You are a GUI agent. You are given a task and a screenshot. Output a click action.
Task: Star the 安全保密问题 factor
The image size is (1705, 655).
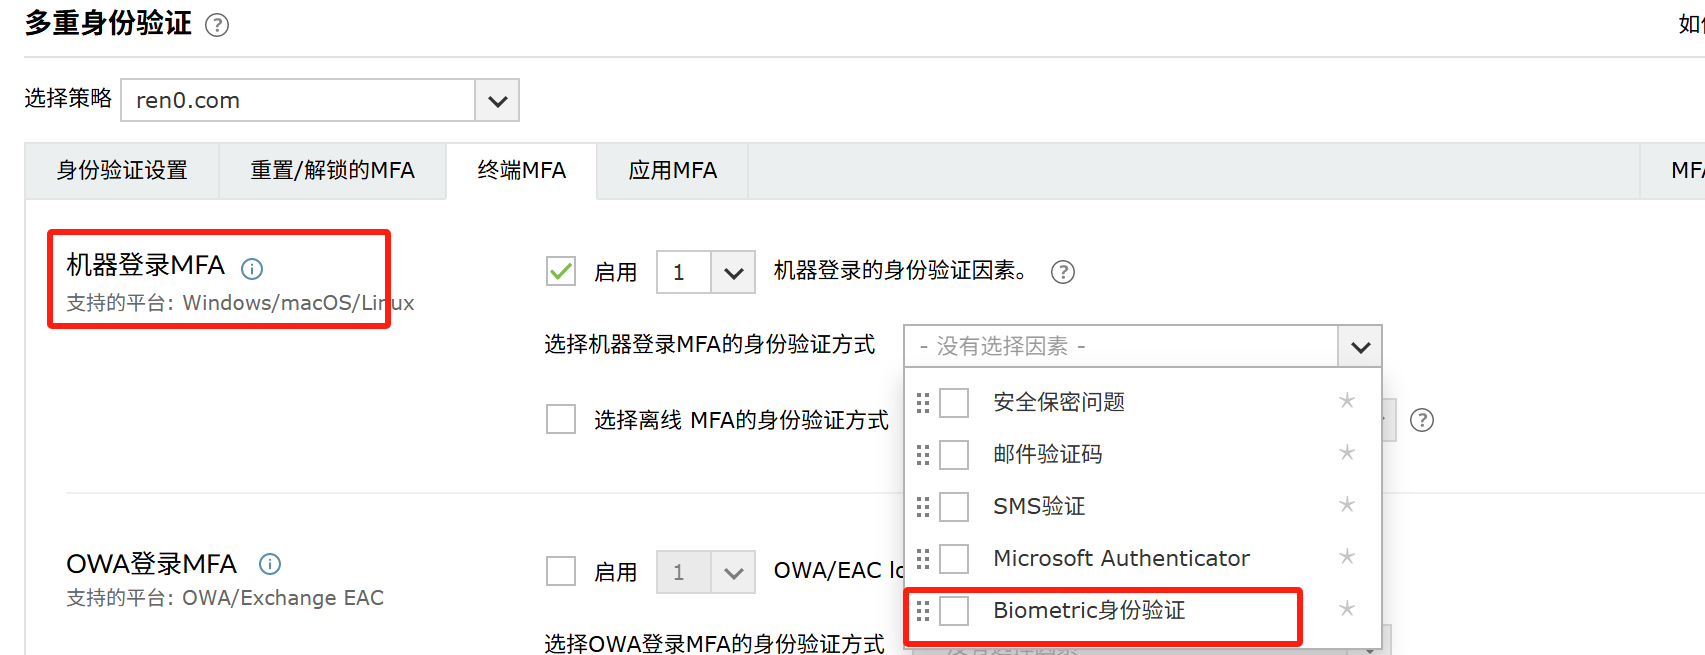pyautogui.click(x=1347, y=401)
